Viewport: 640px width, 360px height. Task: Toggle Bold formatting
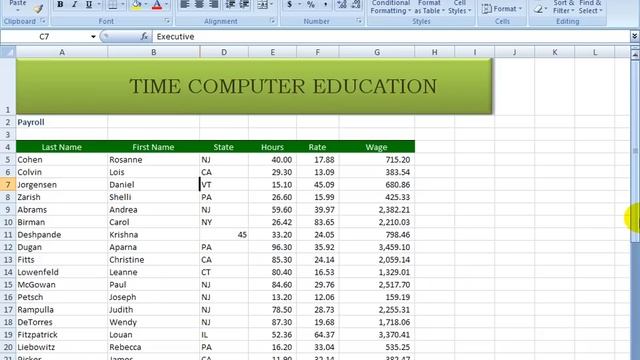point(60,4)
